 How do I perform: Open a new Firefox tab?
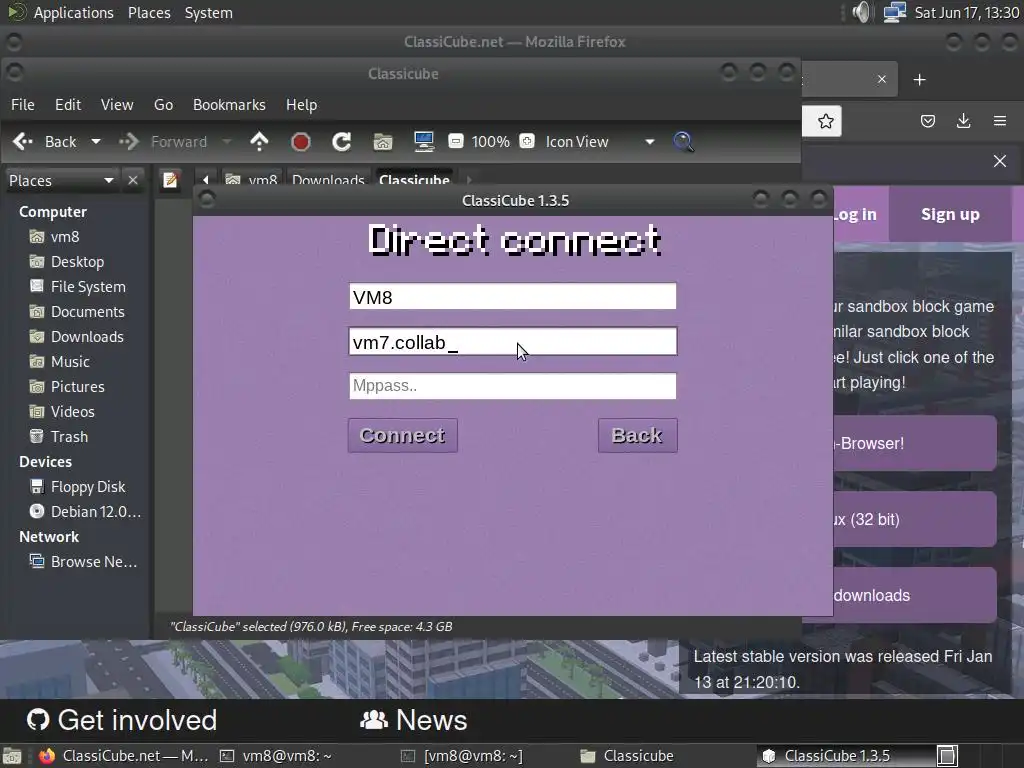click(920, 80)
